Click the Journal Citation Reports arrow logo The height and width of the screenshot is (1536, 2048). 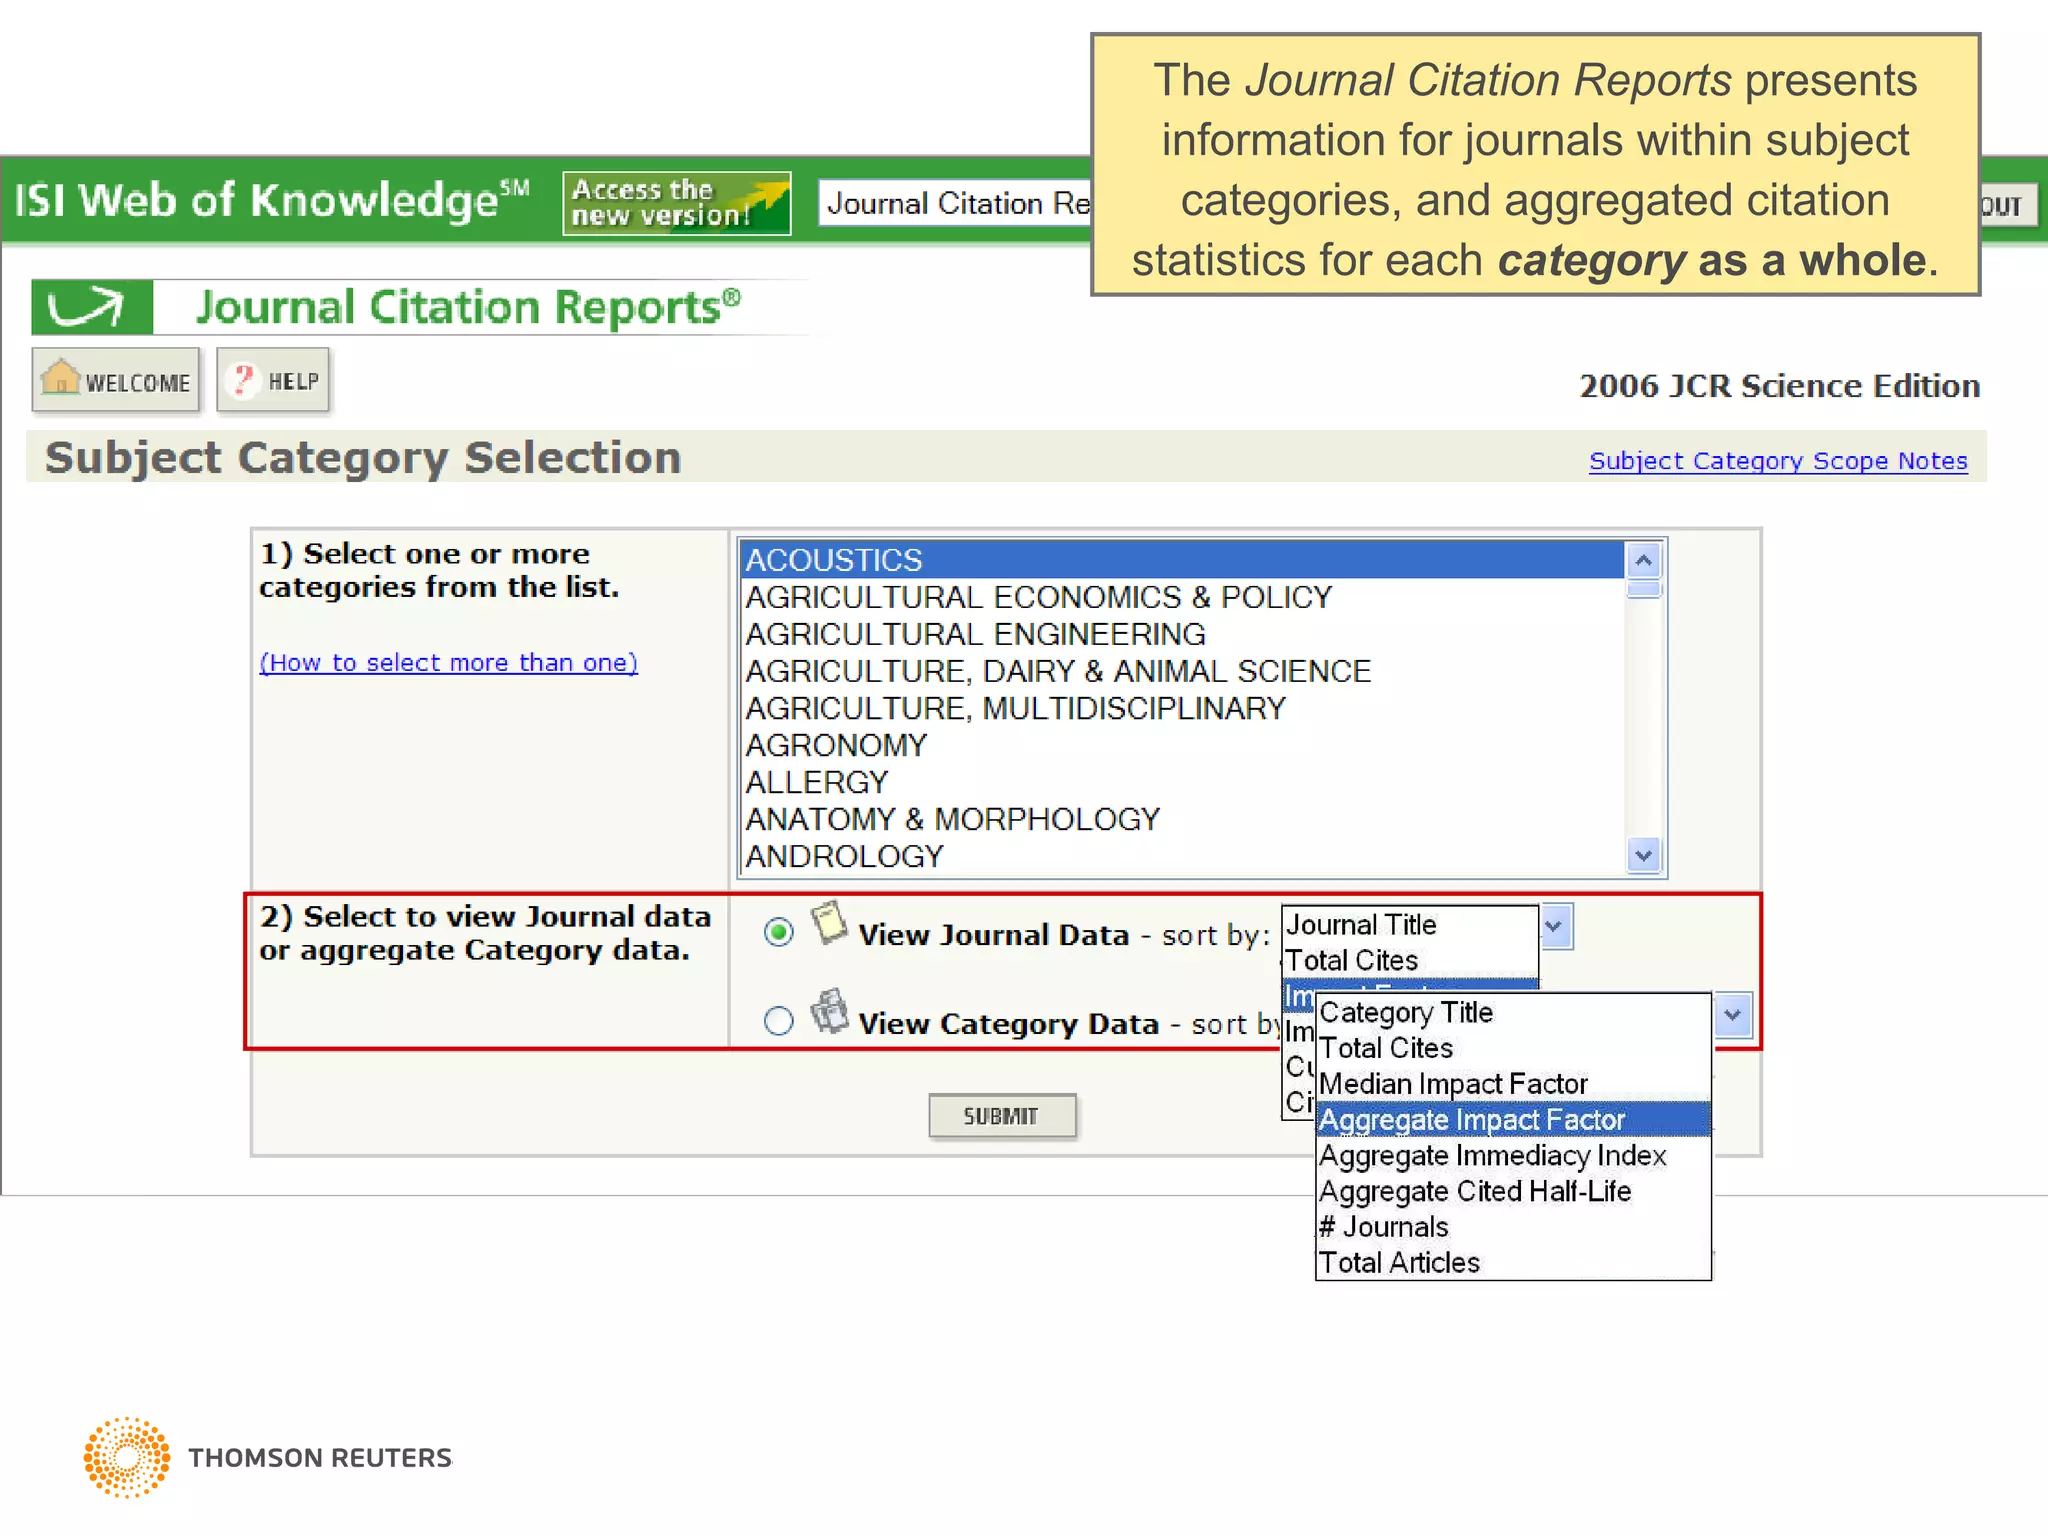(92, 307)
